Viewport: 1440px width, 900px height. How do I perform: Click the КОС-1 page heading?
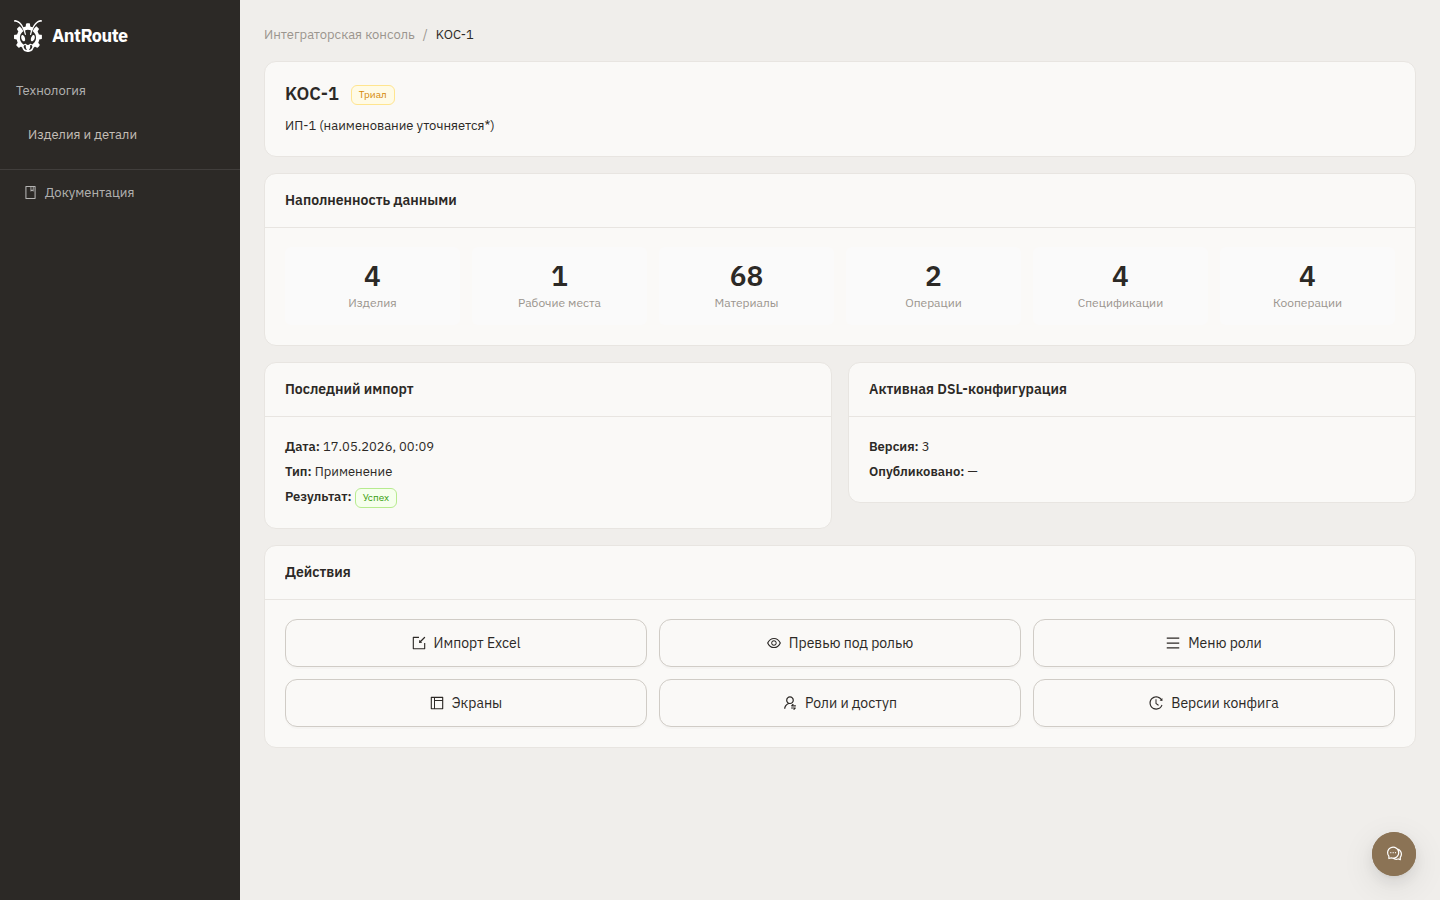312,94
